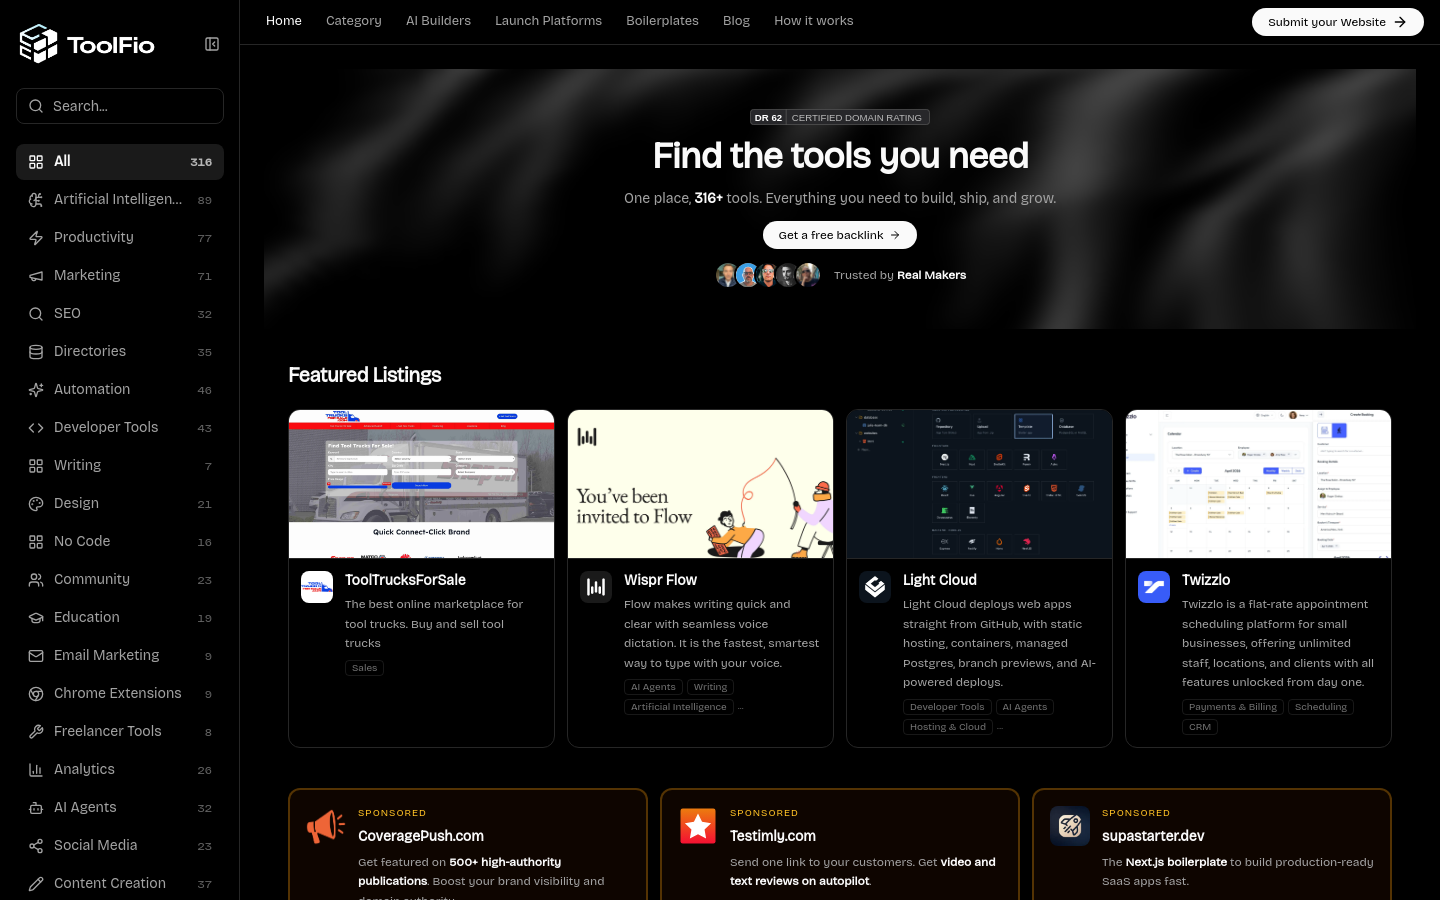Click the ToolFio cube logo
The height and width of the screenshot is (900, 1440).
(x=39, y=44)
